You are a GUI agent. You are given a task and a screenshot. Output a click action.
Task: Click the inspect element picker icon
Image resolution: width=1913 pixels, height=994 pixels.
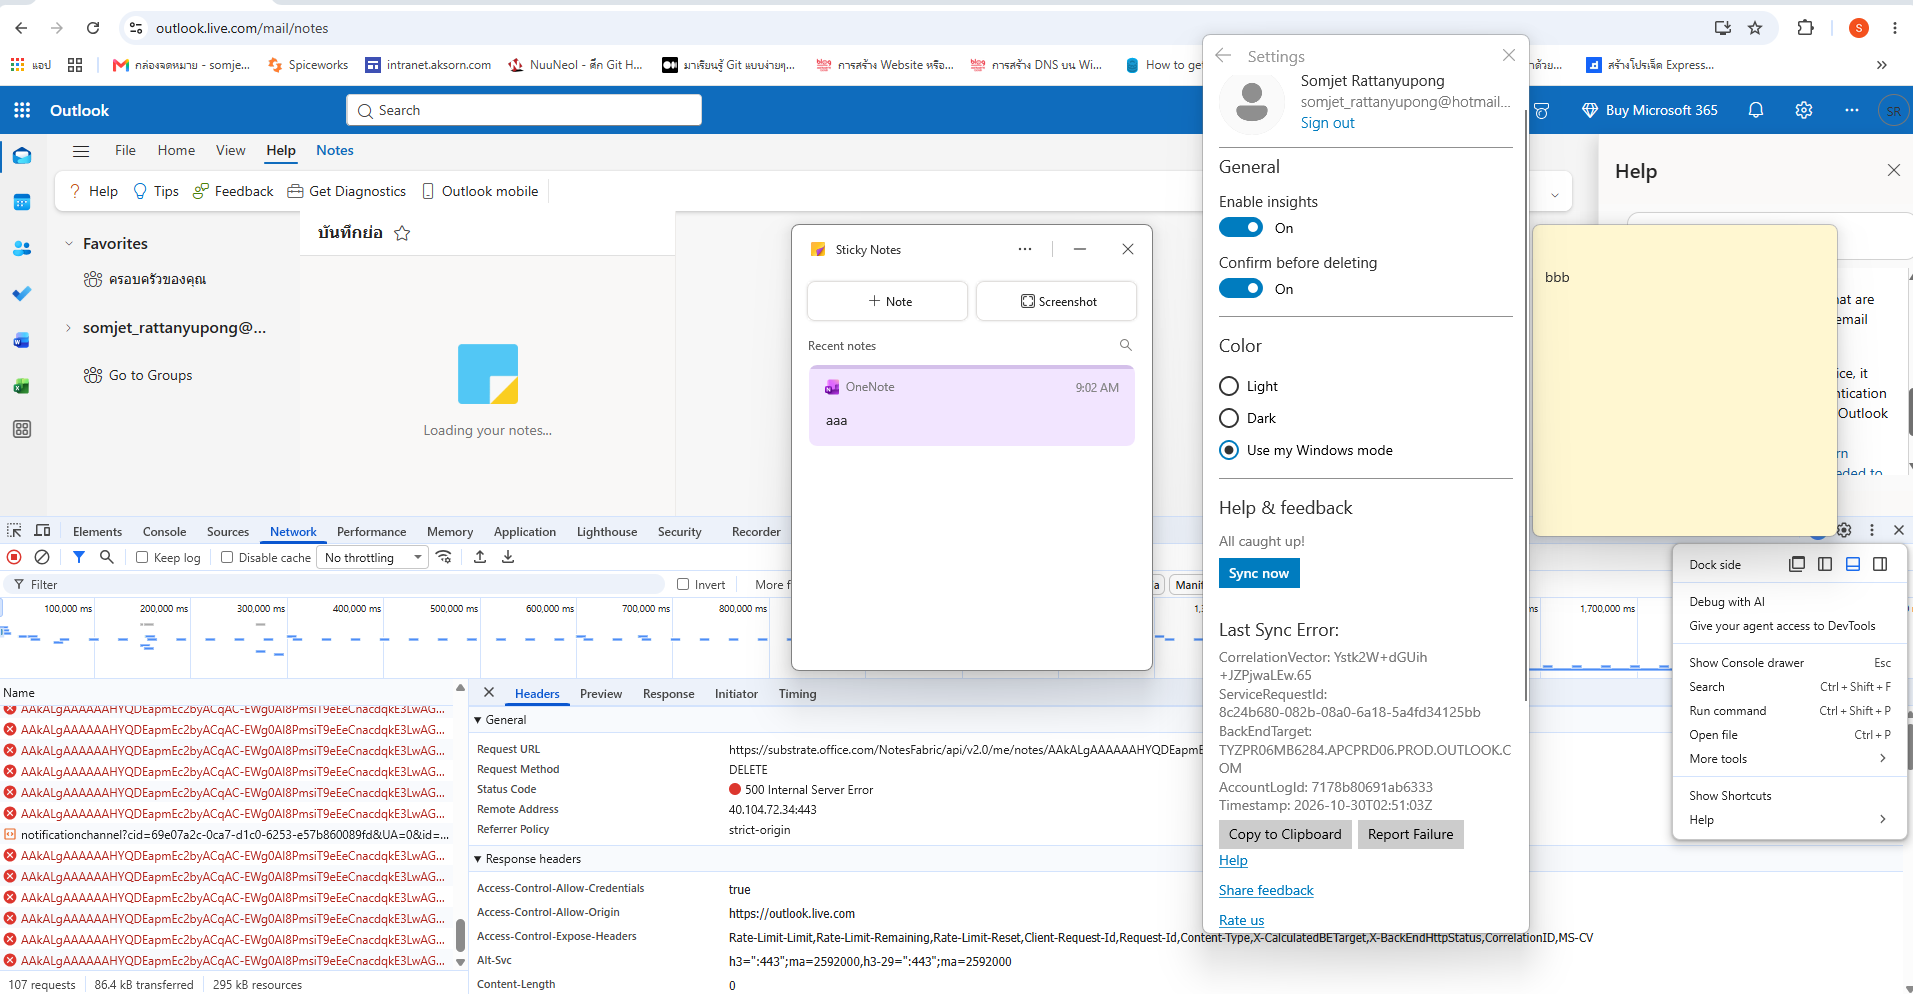pos(14,531)
